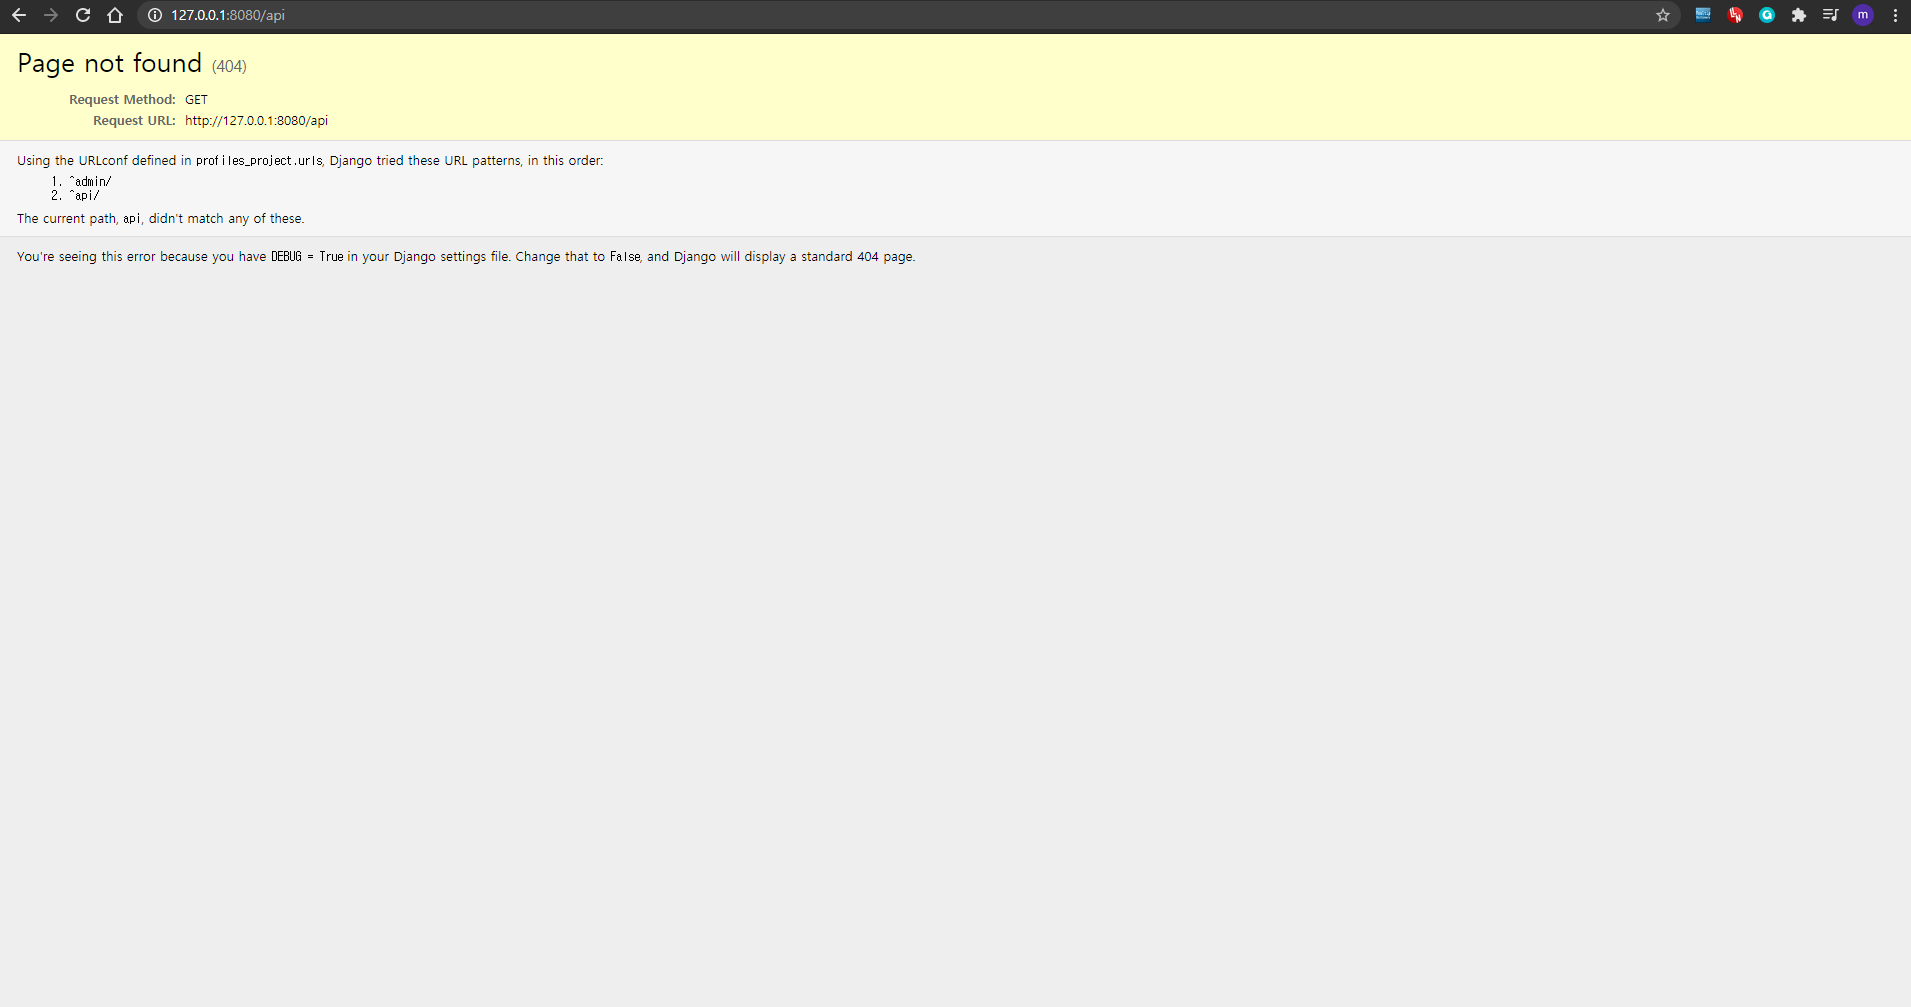The height and width of the screenshot is (1007, 1911).
Task: Click the 'Page not found' heading
Action: pyautogui.click(x=109, y=64)
